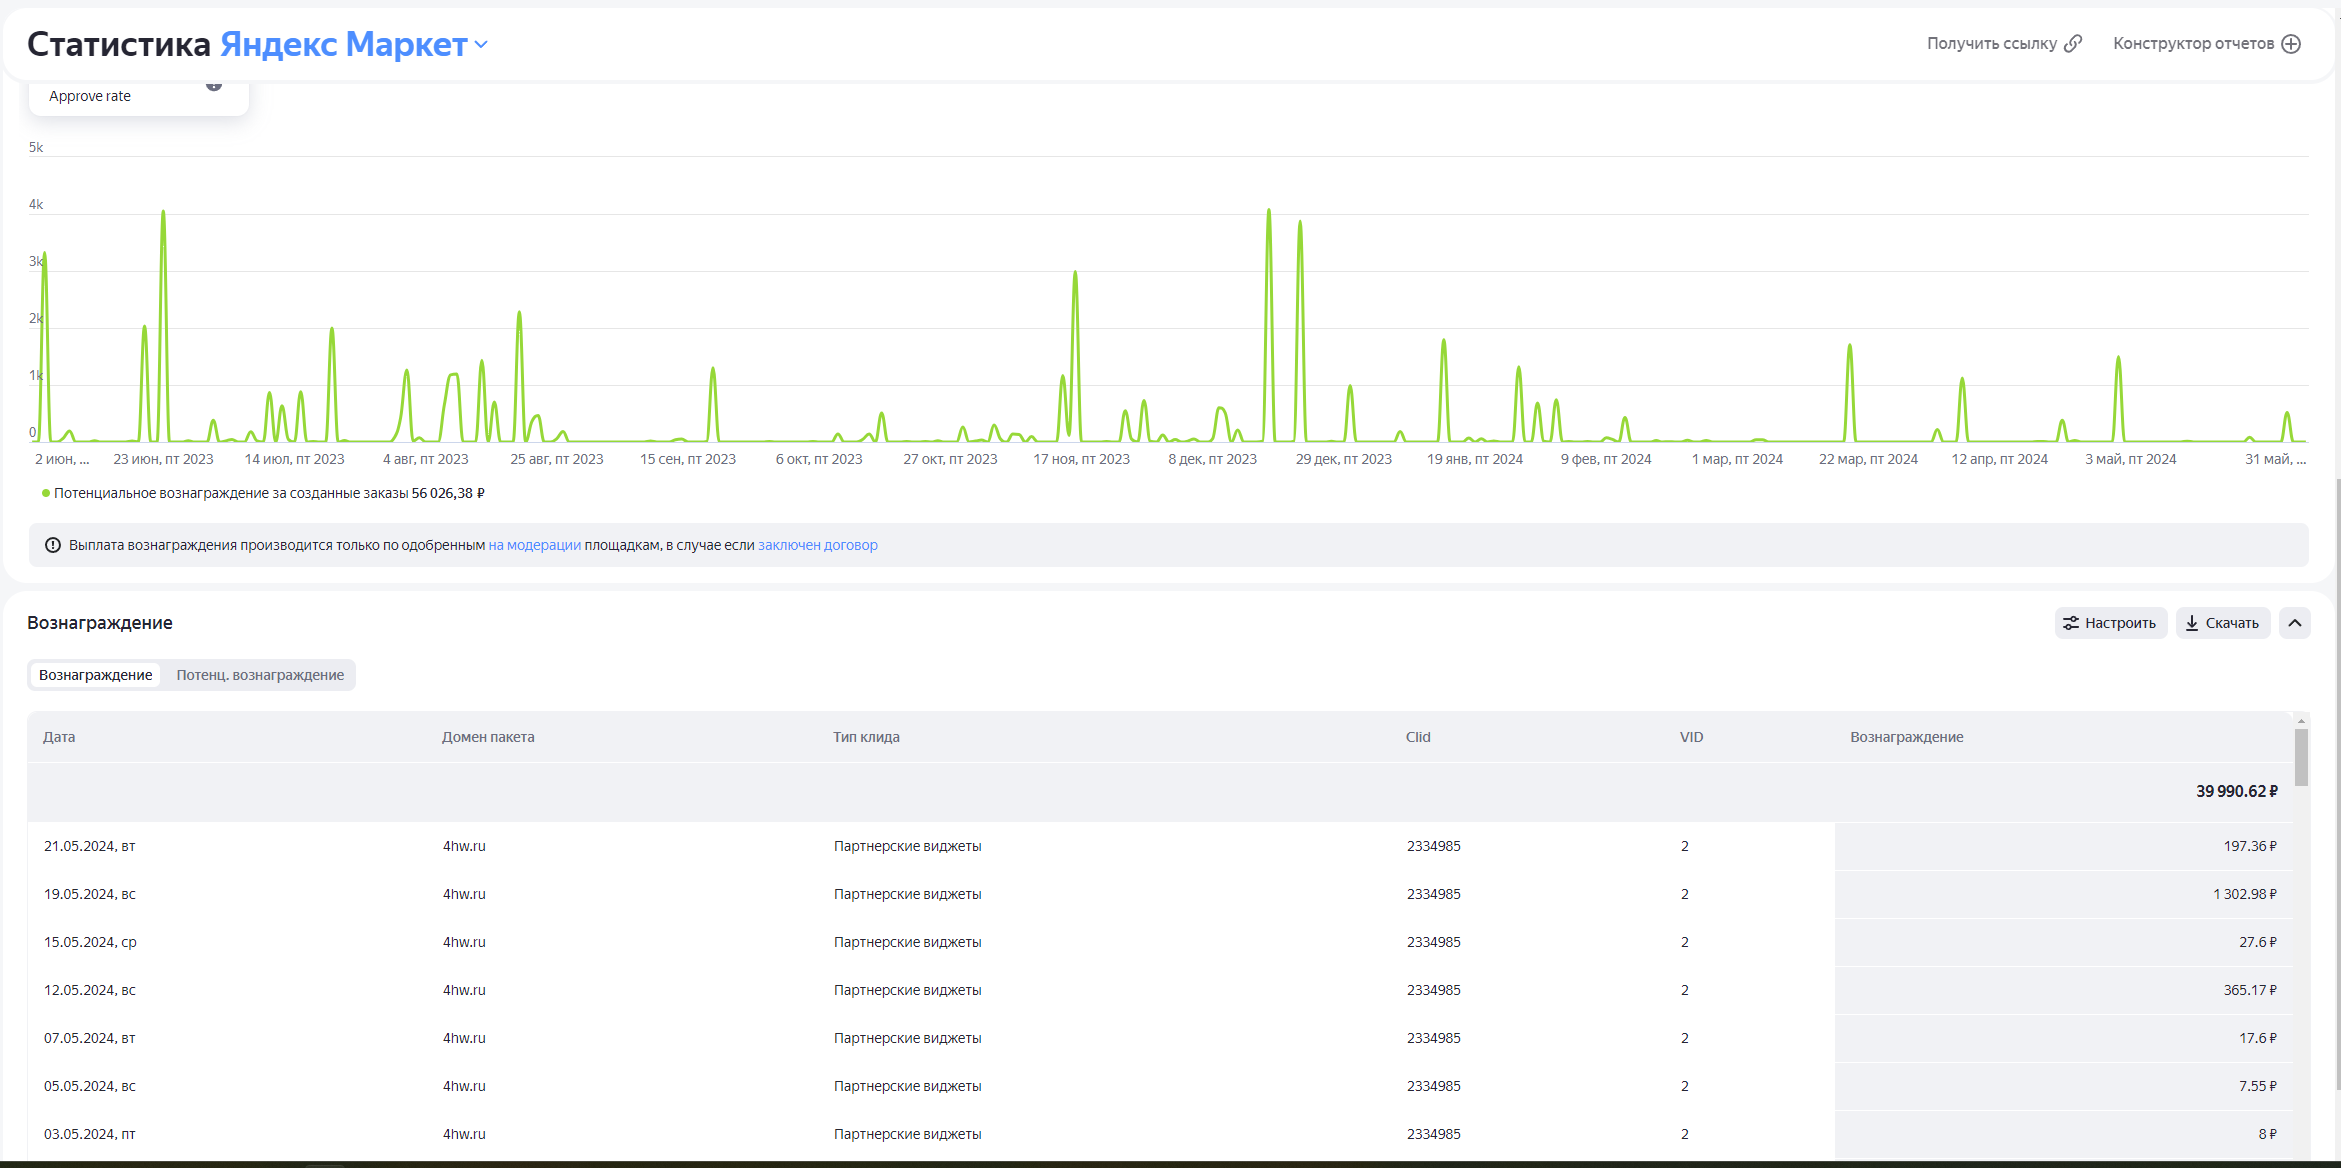Click the link icon beside Получить ссылку
2341x1168 pixels.
pyautogui.click(x=2074, y=43)
